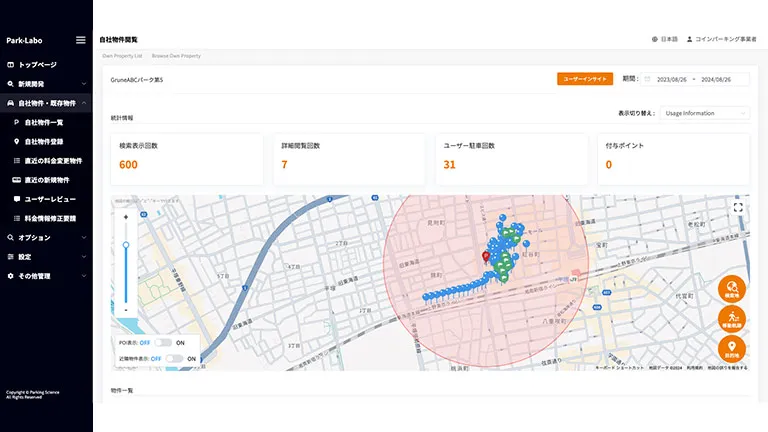Viewport: 768px width, 432px height.
Task: Click the top orange circular search button on map
Action: pos(732,288)
